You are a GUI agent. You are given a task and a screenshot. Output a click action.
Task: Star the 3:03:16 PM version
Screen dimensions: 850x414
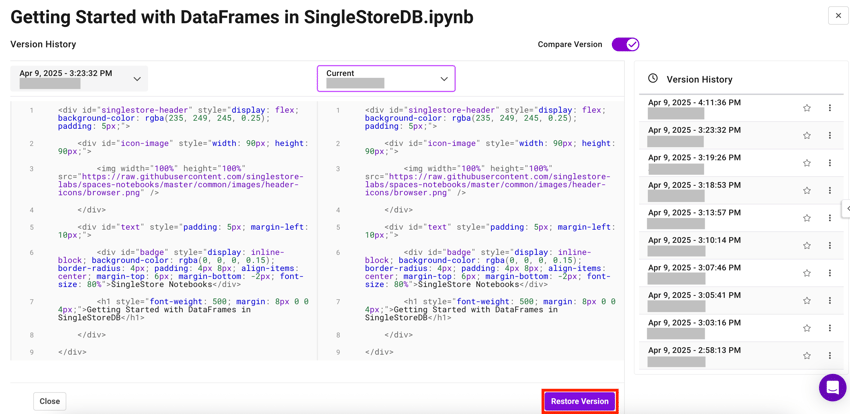(x=807, y=328)
